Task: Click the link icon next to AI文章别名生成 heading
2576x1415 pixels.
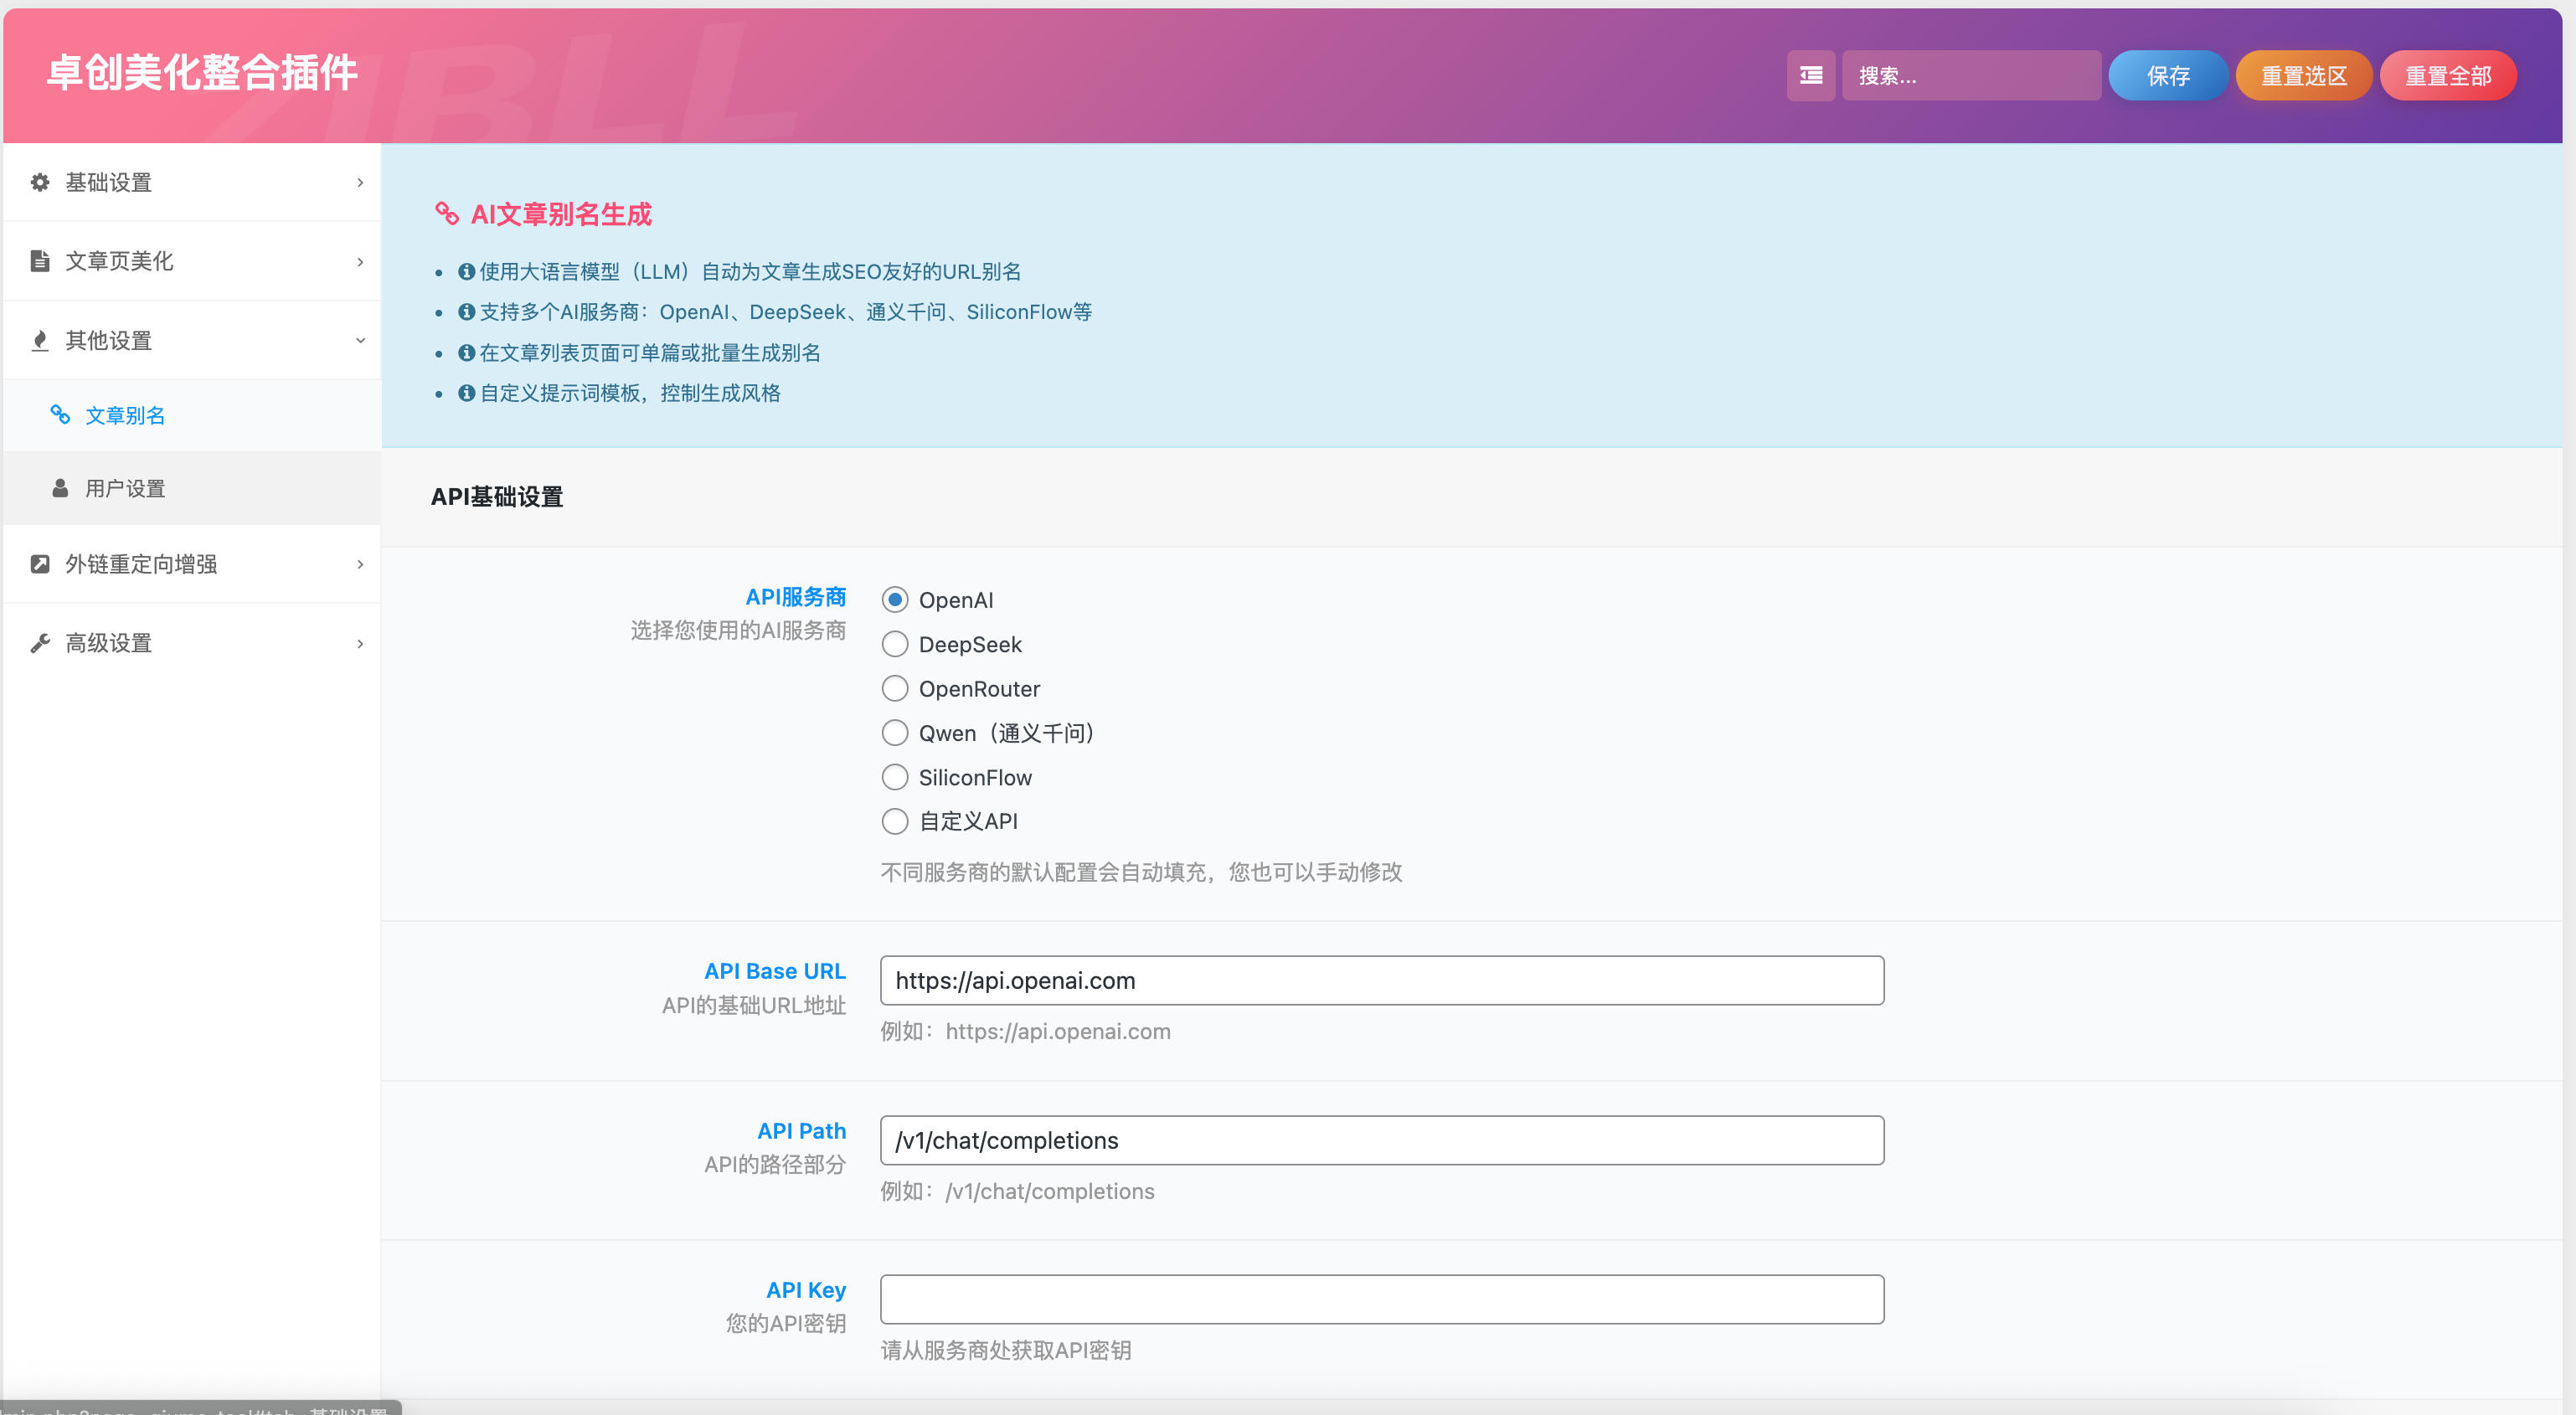Action: [447, 213]
